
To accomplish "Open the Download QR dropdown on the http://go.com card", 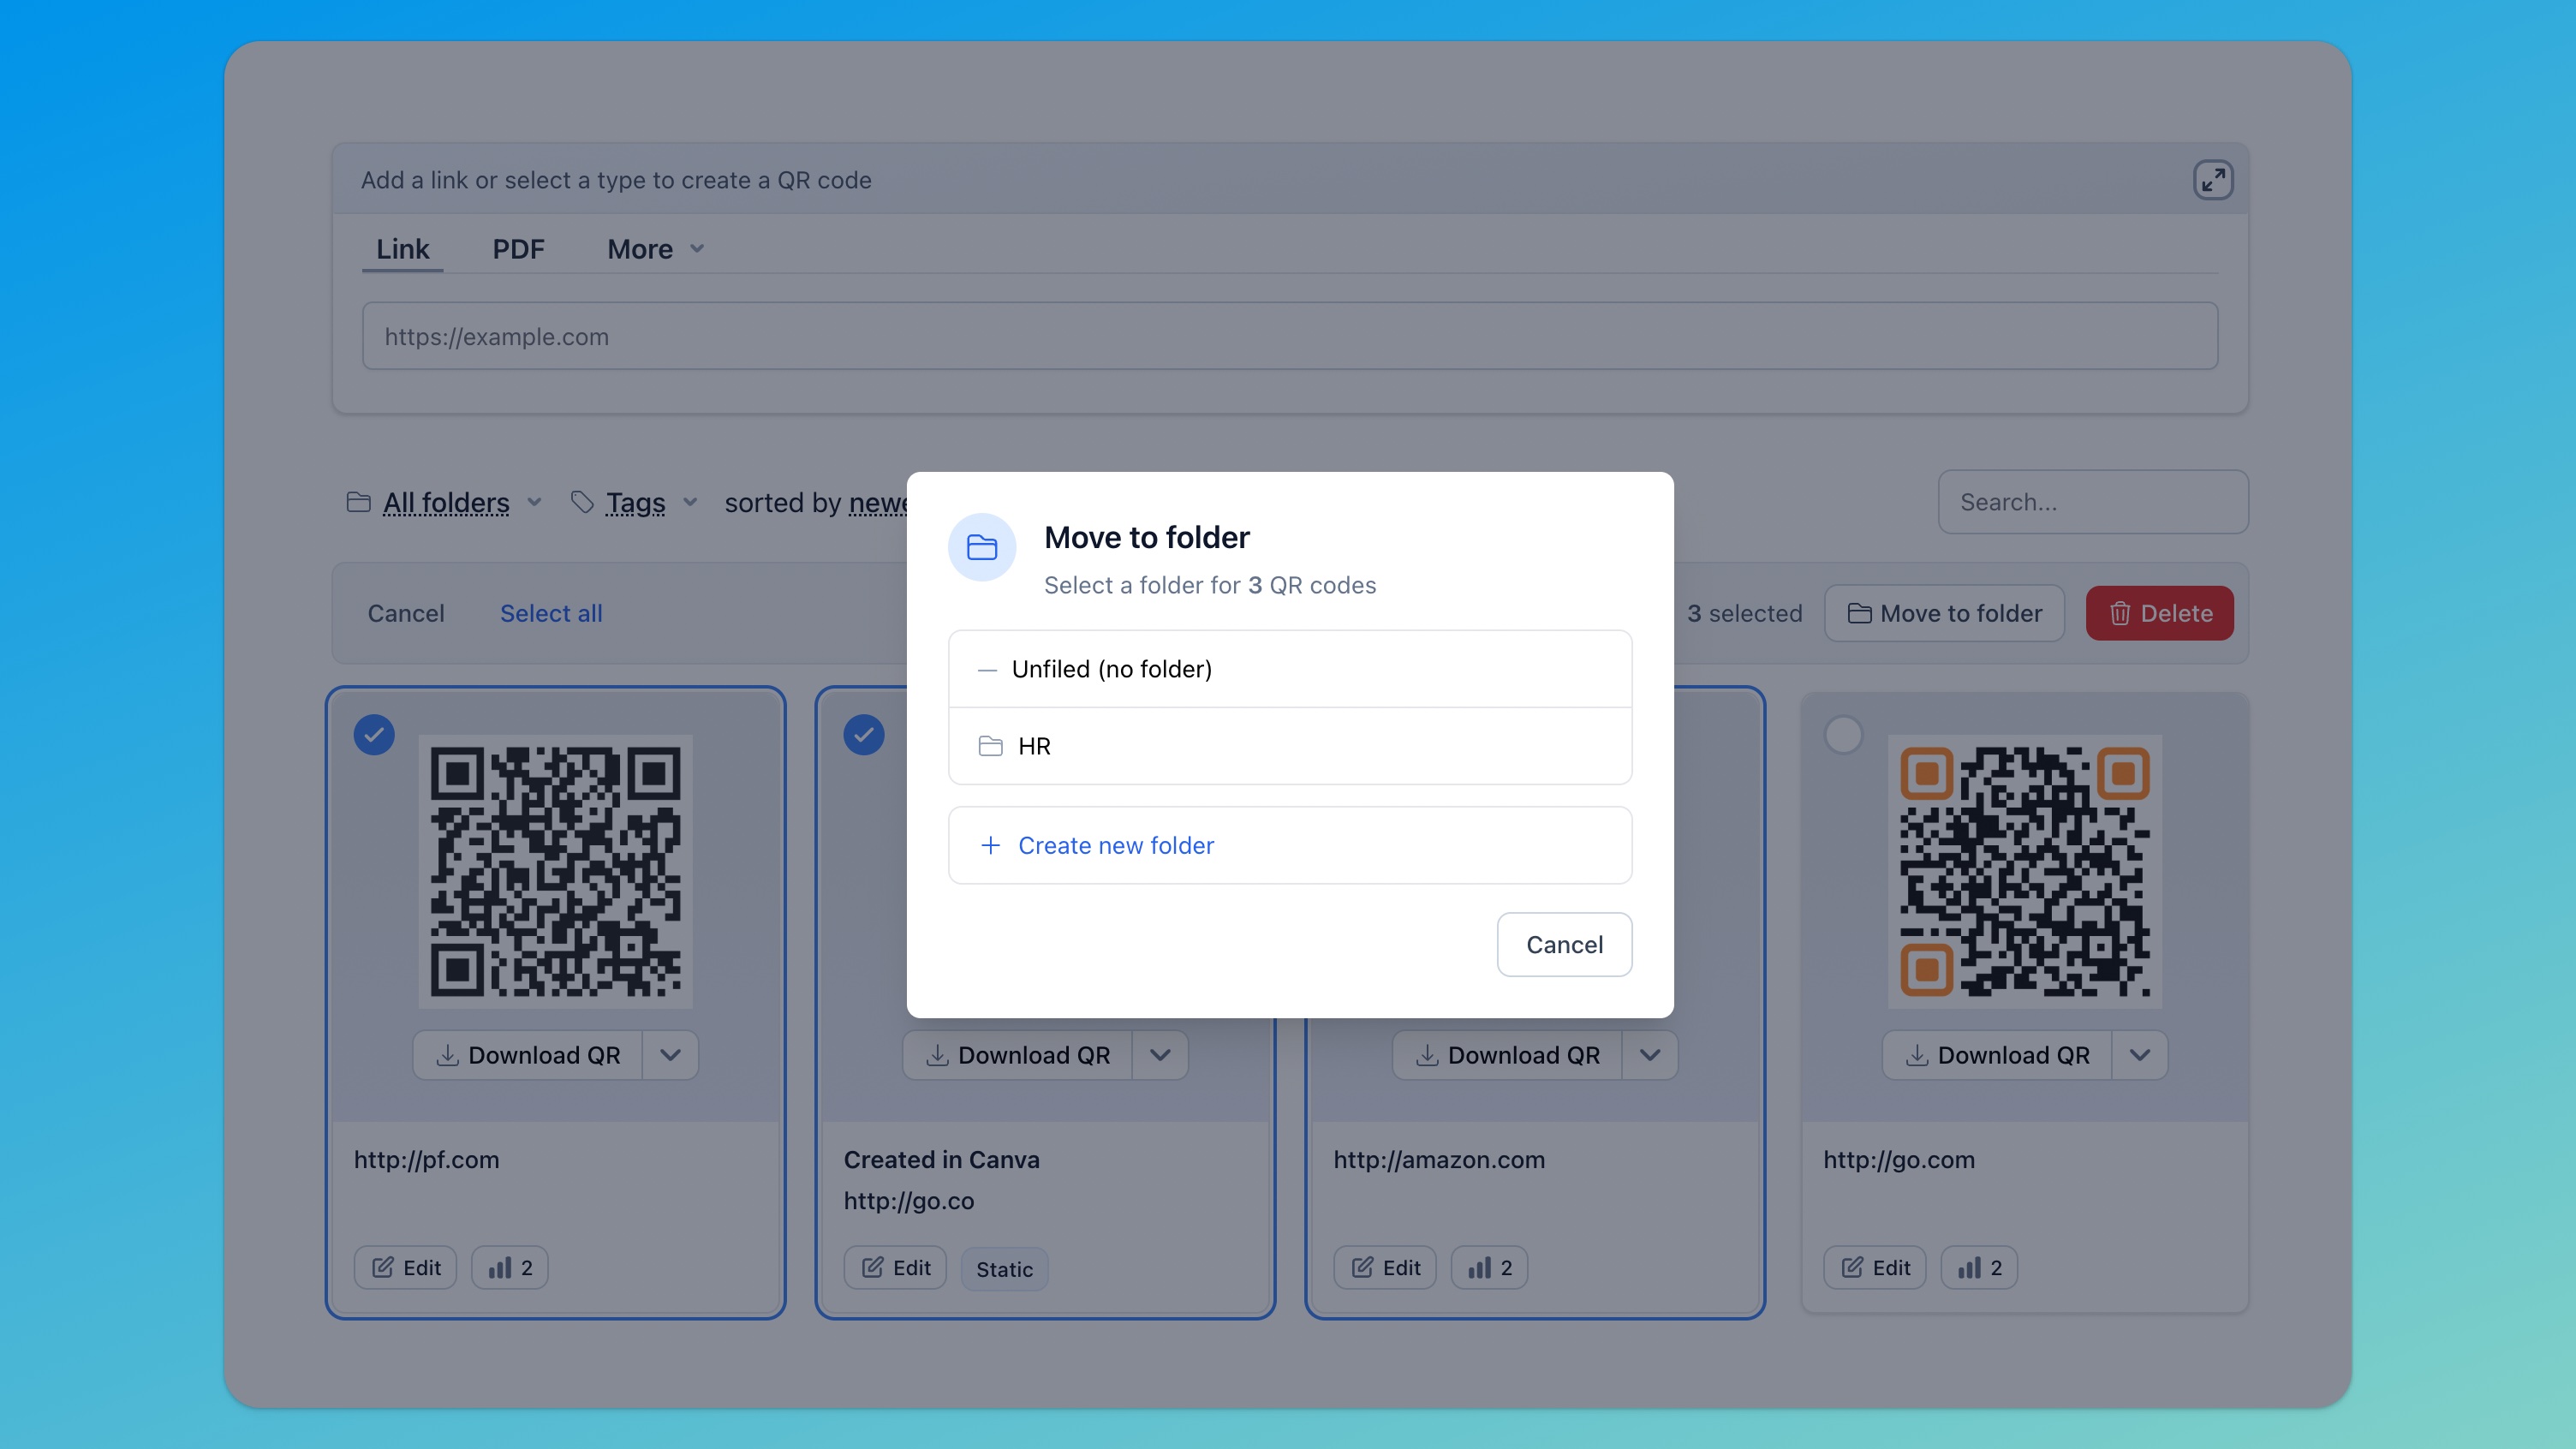I will (x=2140, y=1055).
